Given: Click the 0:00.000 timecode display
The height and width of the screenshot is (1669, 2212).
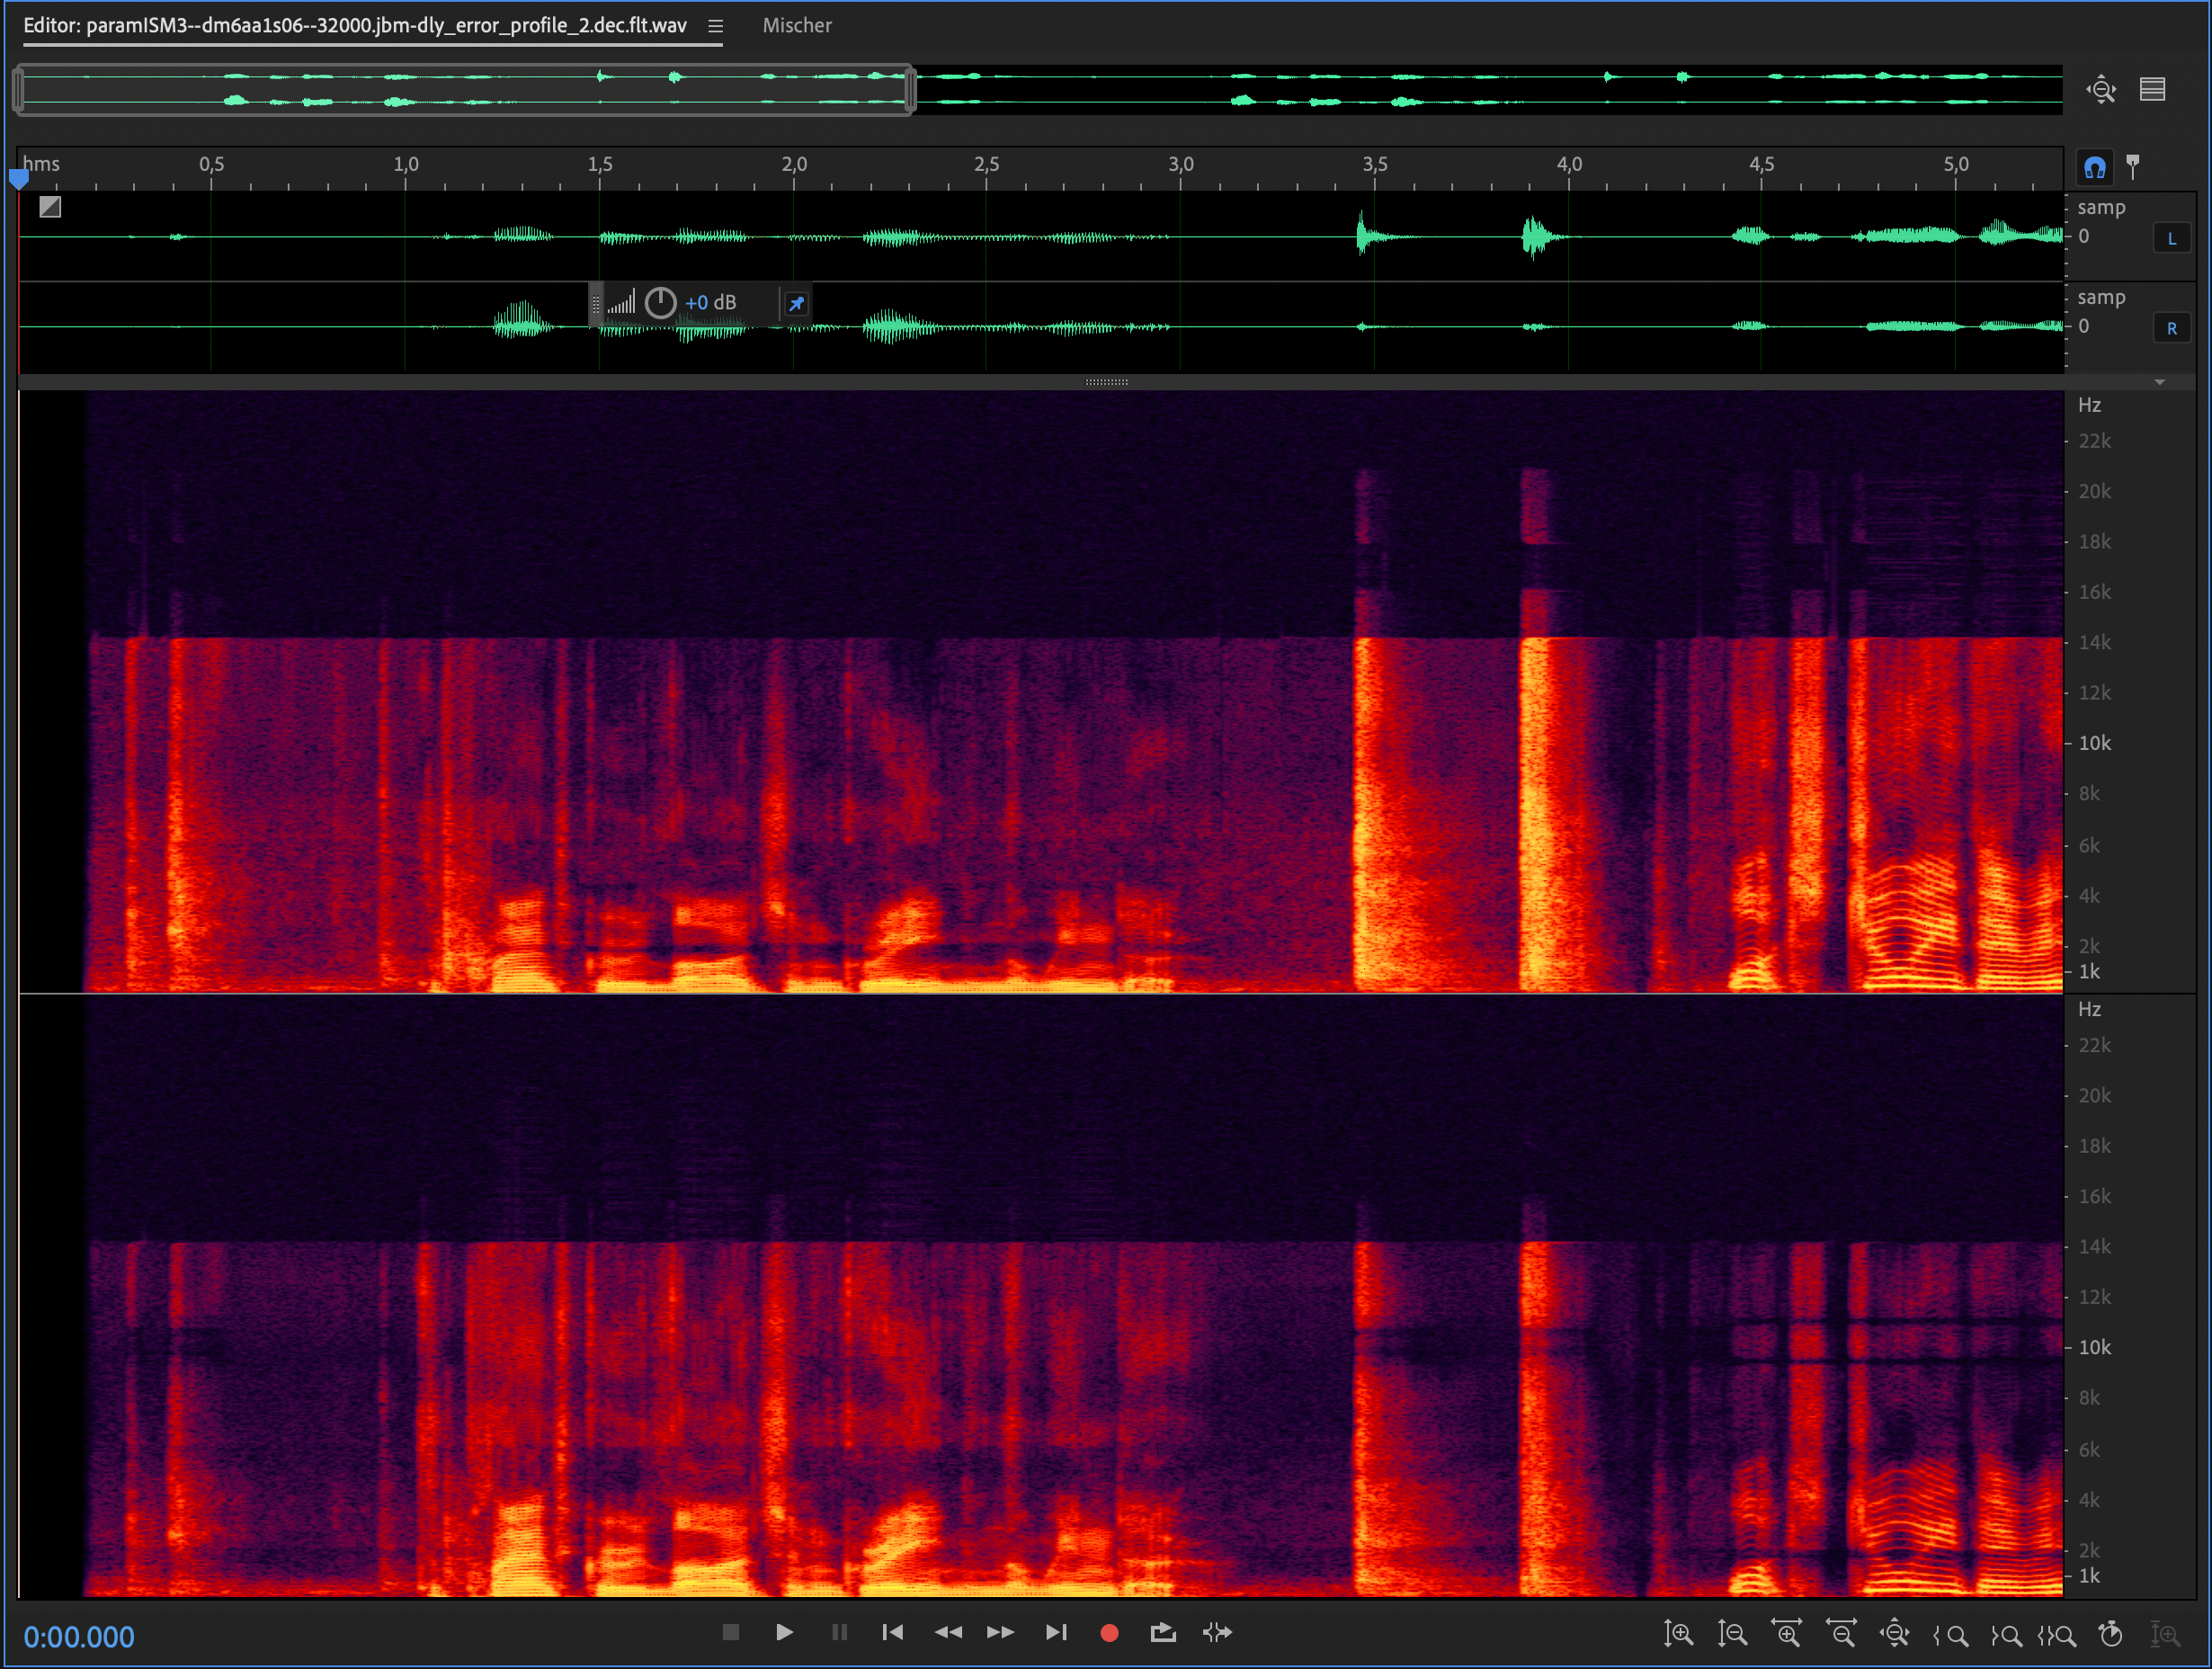Looking at the screenshot, I should tap(79, 1637).
